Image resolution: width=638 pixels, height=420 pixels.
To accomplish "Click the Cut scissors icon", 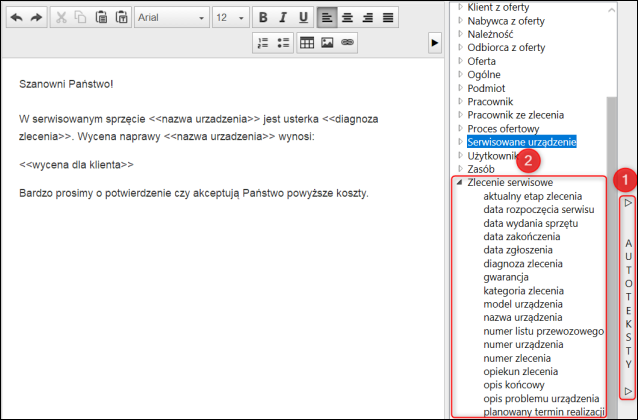I will point(61,18).
